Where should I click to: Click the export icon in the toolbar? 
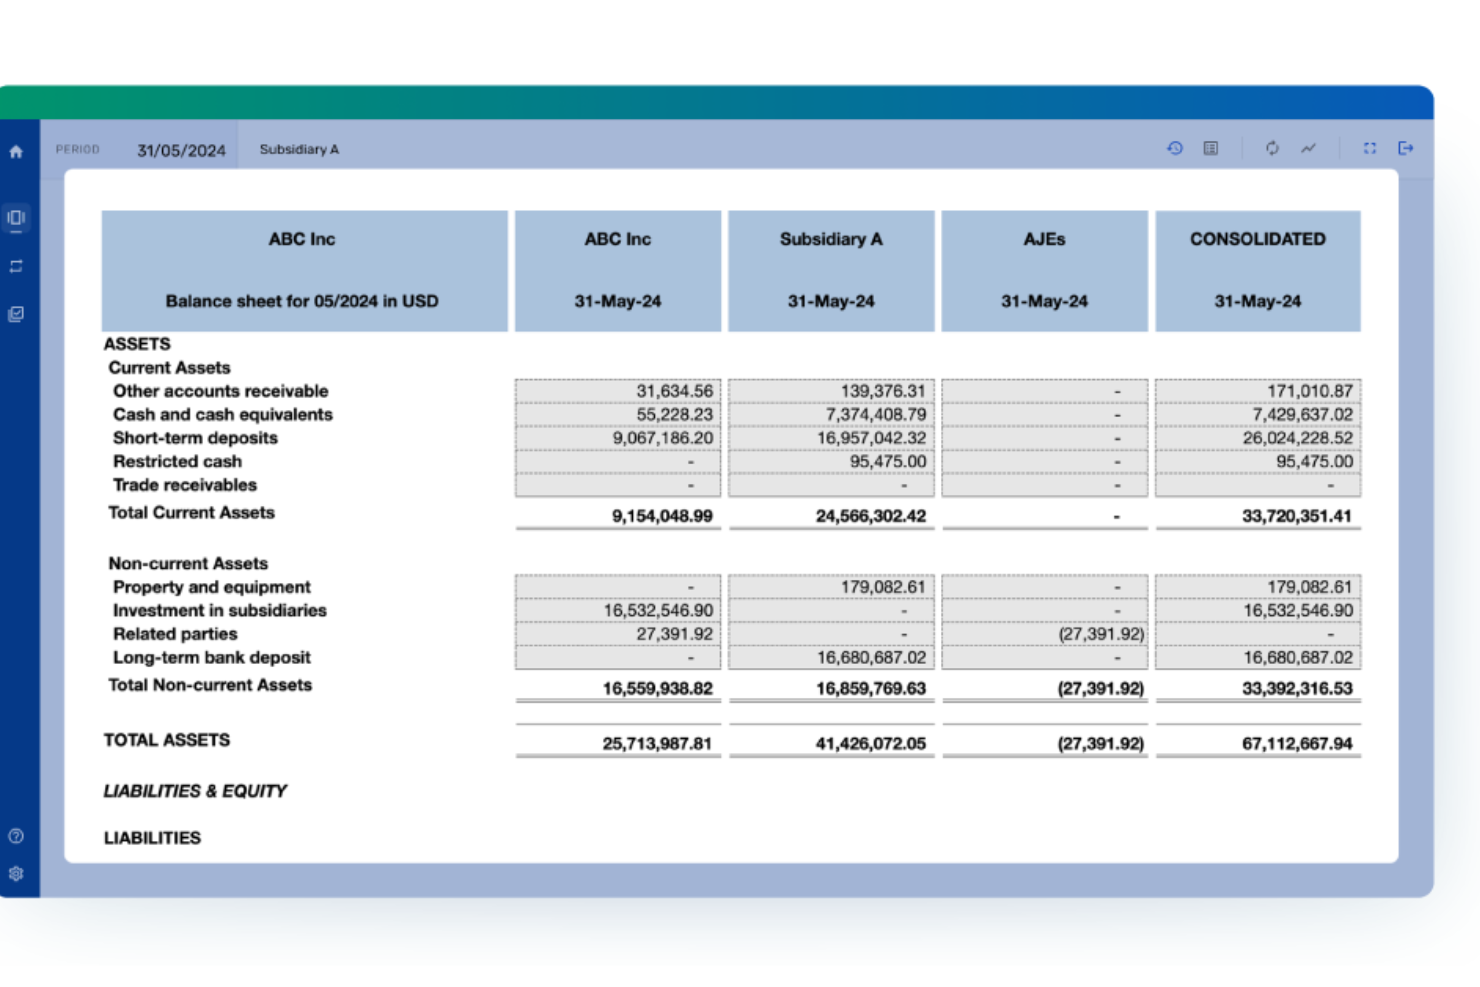[x=1406, y=148]
